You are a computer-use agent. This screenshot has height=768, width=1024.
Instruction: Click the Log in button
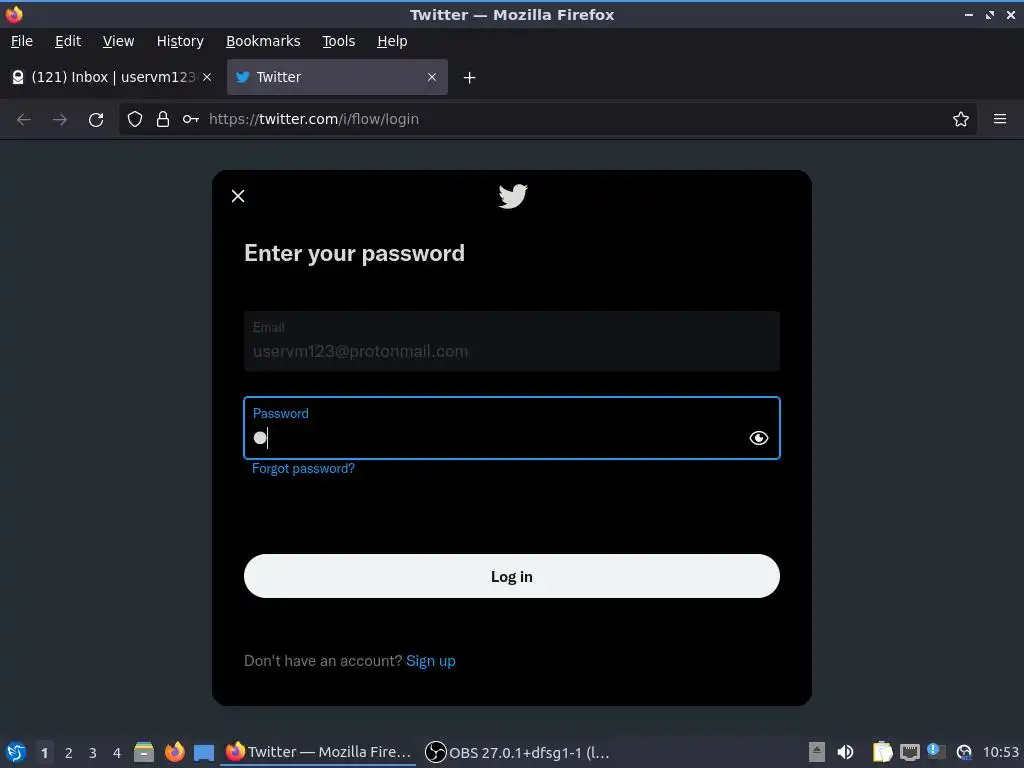pos(511,576)
